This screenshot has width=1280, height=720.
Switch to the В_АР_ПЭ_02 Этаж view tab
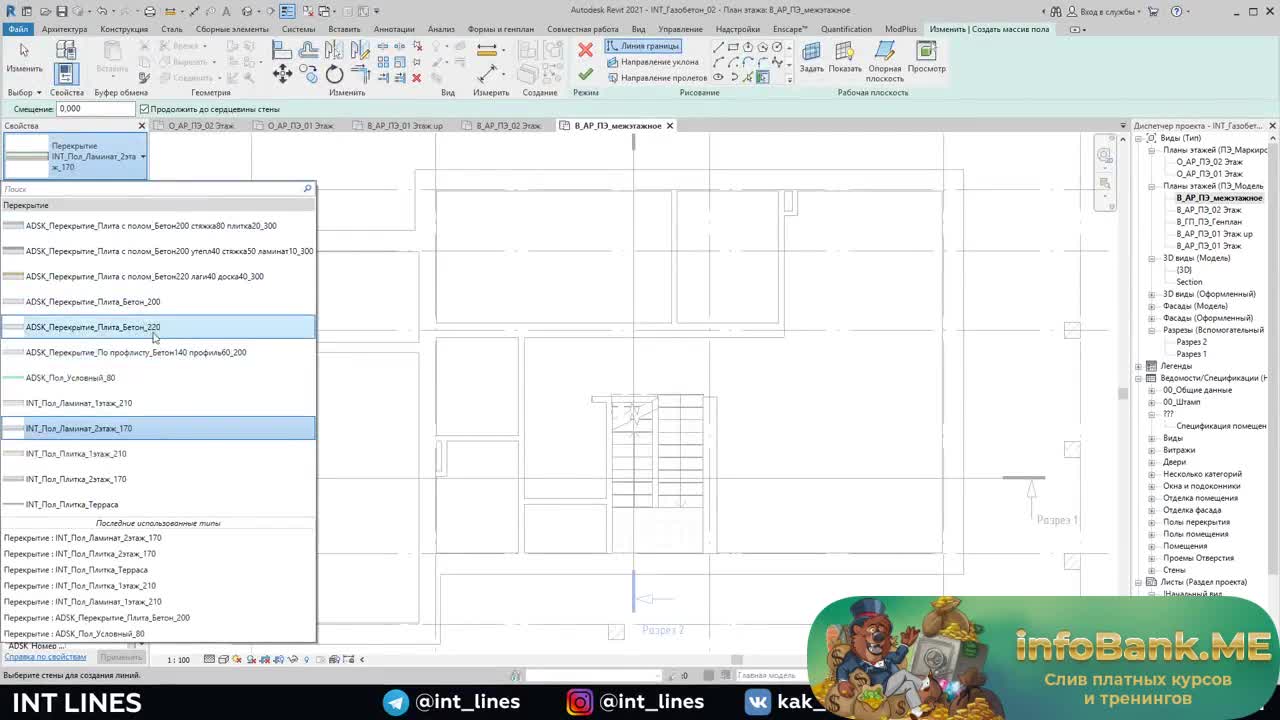507,126
